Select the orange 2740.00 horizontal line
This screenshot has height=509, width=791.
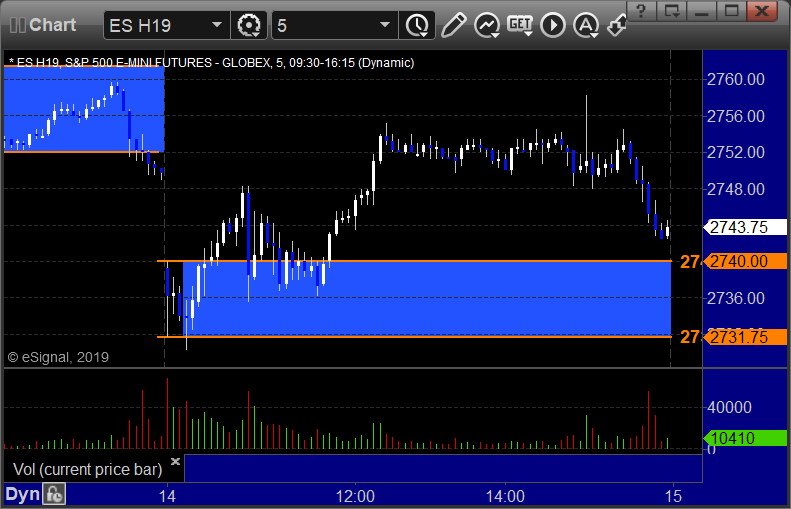click(x=414, y=261)
